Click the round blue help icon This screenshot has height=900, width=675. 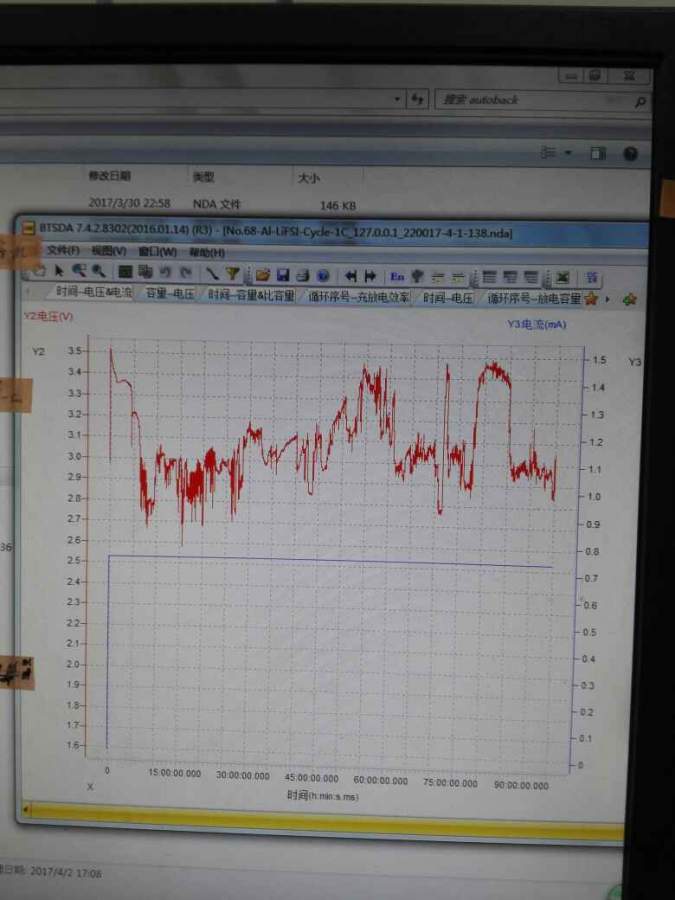click(x=323, y=276)
